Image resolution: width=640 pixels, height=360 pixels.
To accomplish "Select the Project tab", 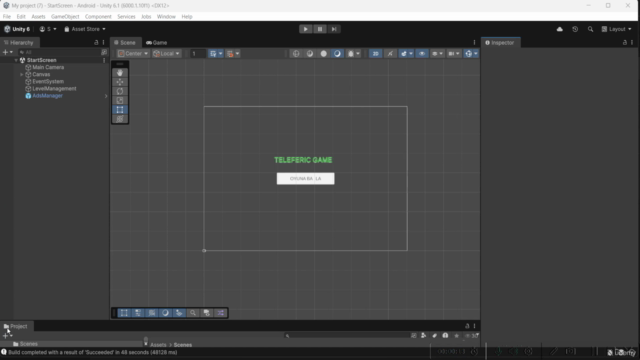I will point(16,326).
